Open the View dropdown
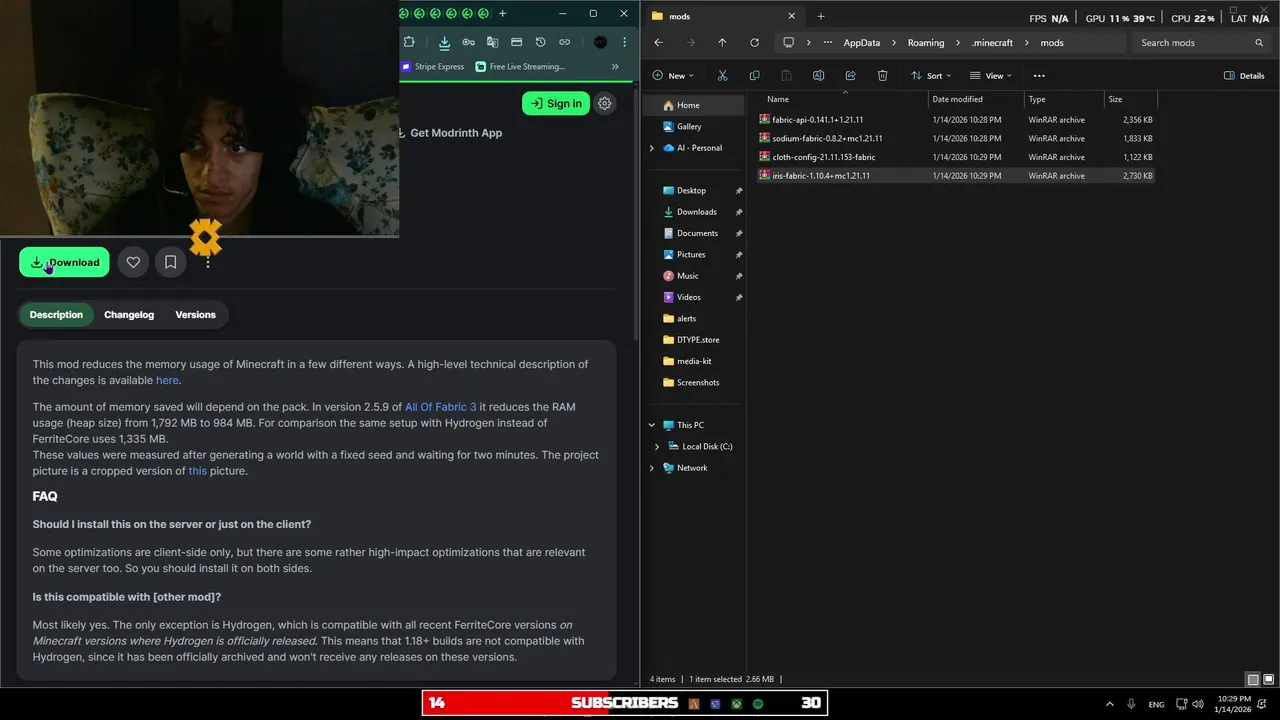Screen dimensions: 1280x720 click(990, 76)
